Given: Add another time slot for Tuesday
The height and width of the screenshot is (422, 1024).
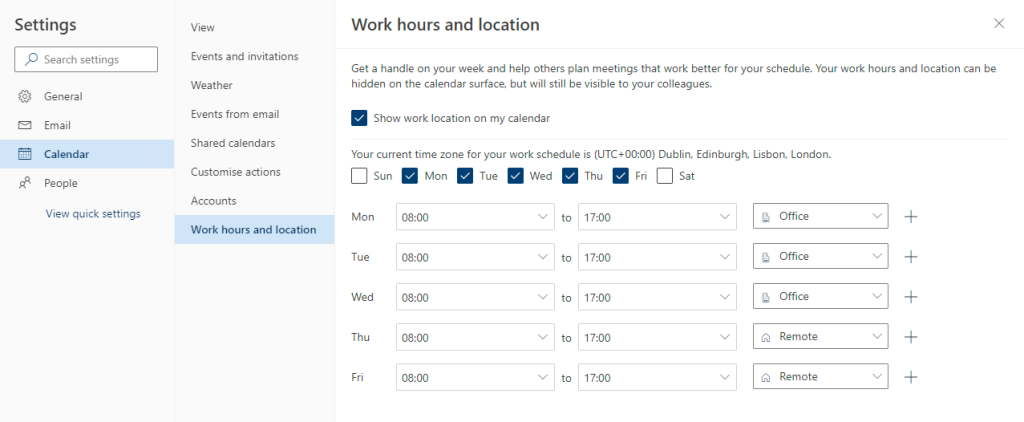Looking at the screenshot, I should pyautogui.click(x=910, y=257).
